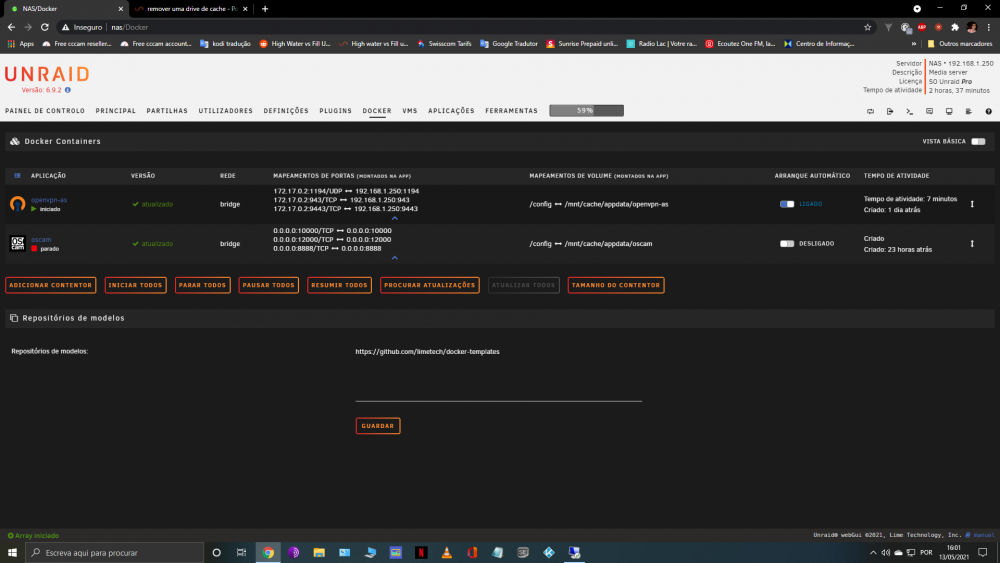1000x563 pixels.
Task: Open the system log icon in toolbar
Action: click(x=969, y=111)
